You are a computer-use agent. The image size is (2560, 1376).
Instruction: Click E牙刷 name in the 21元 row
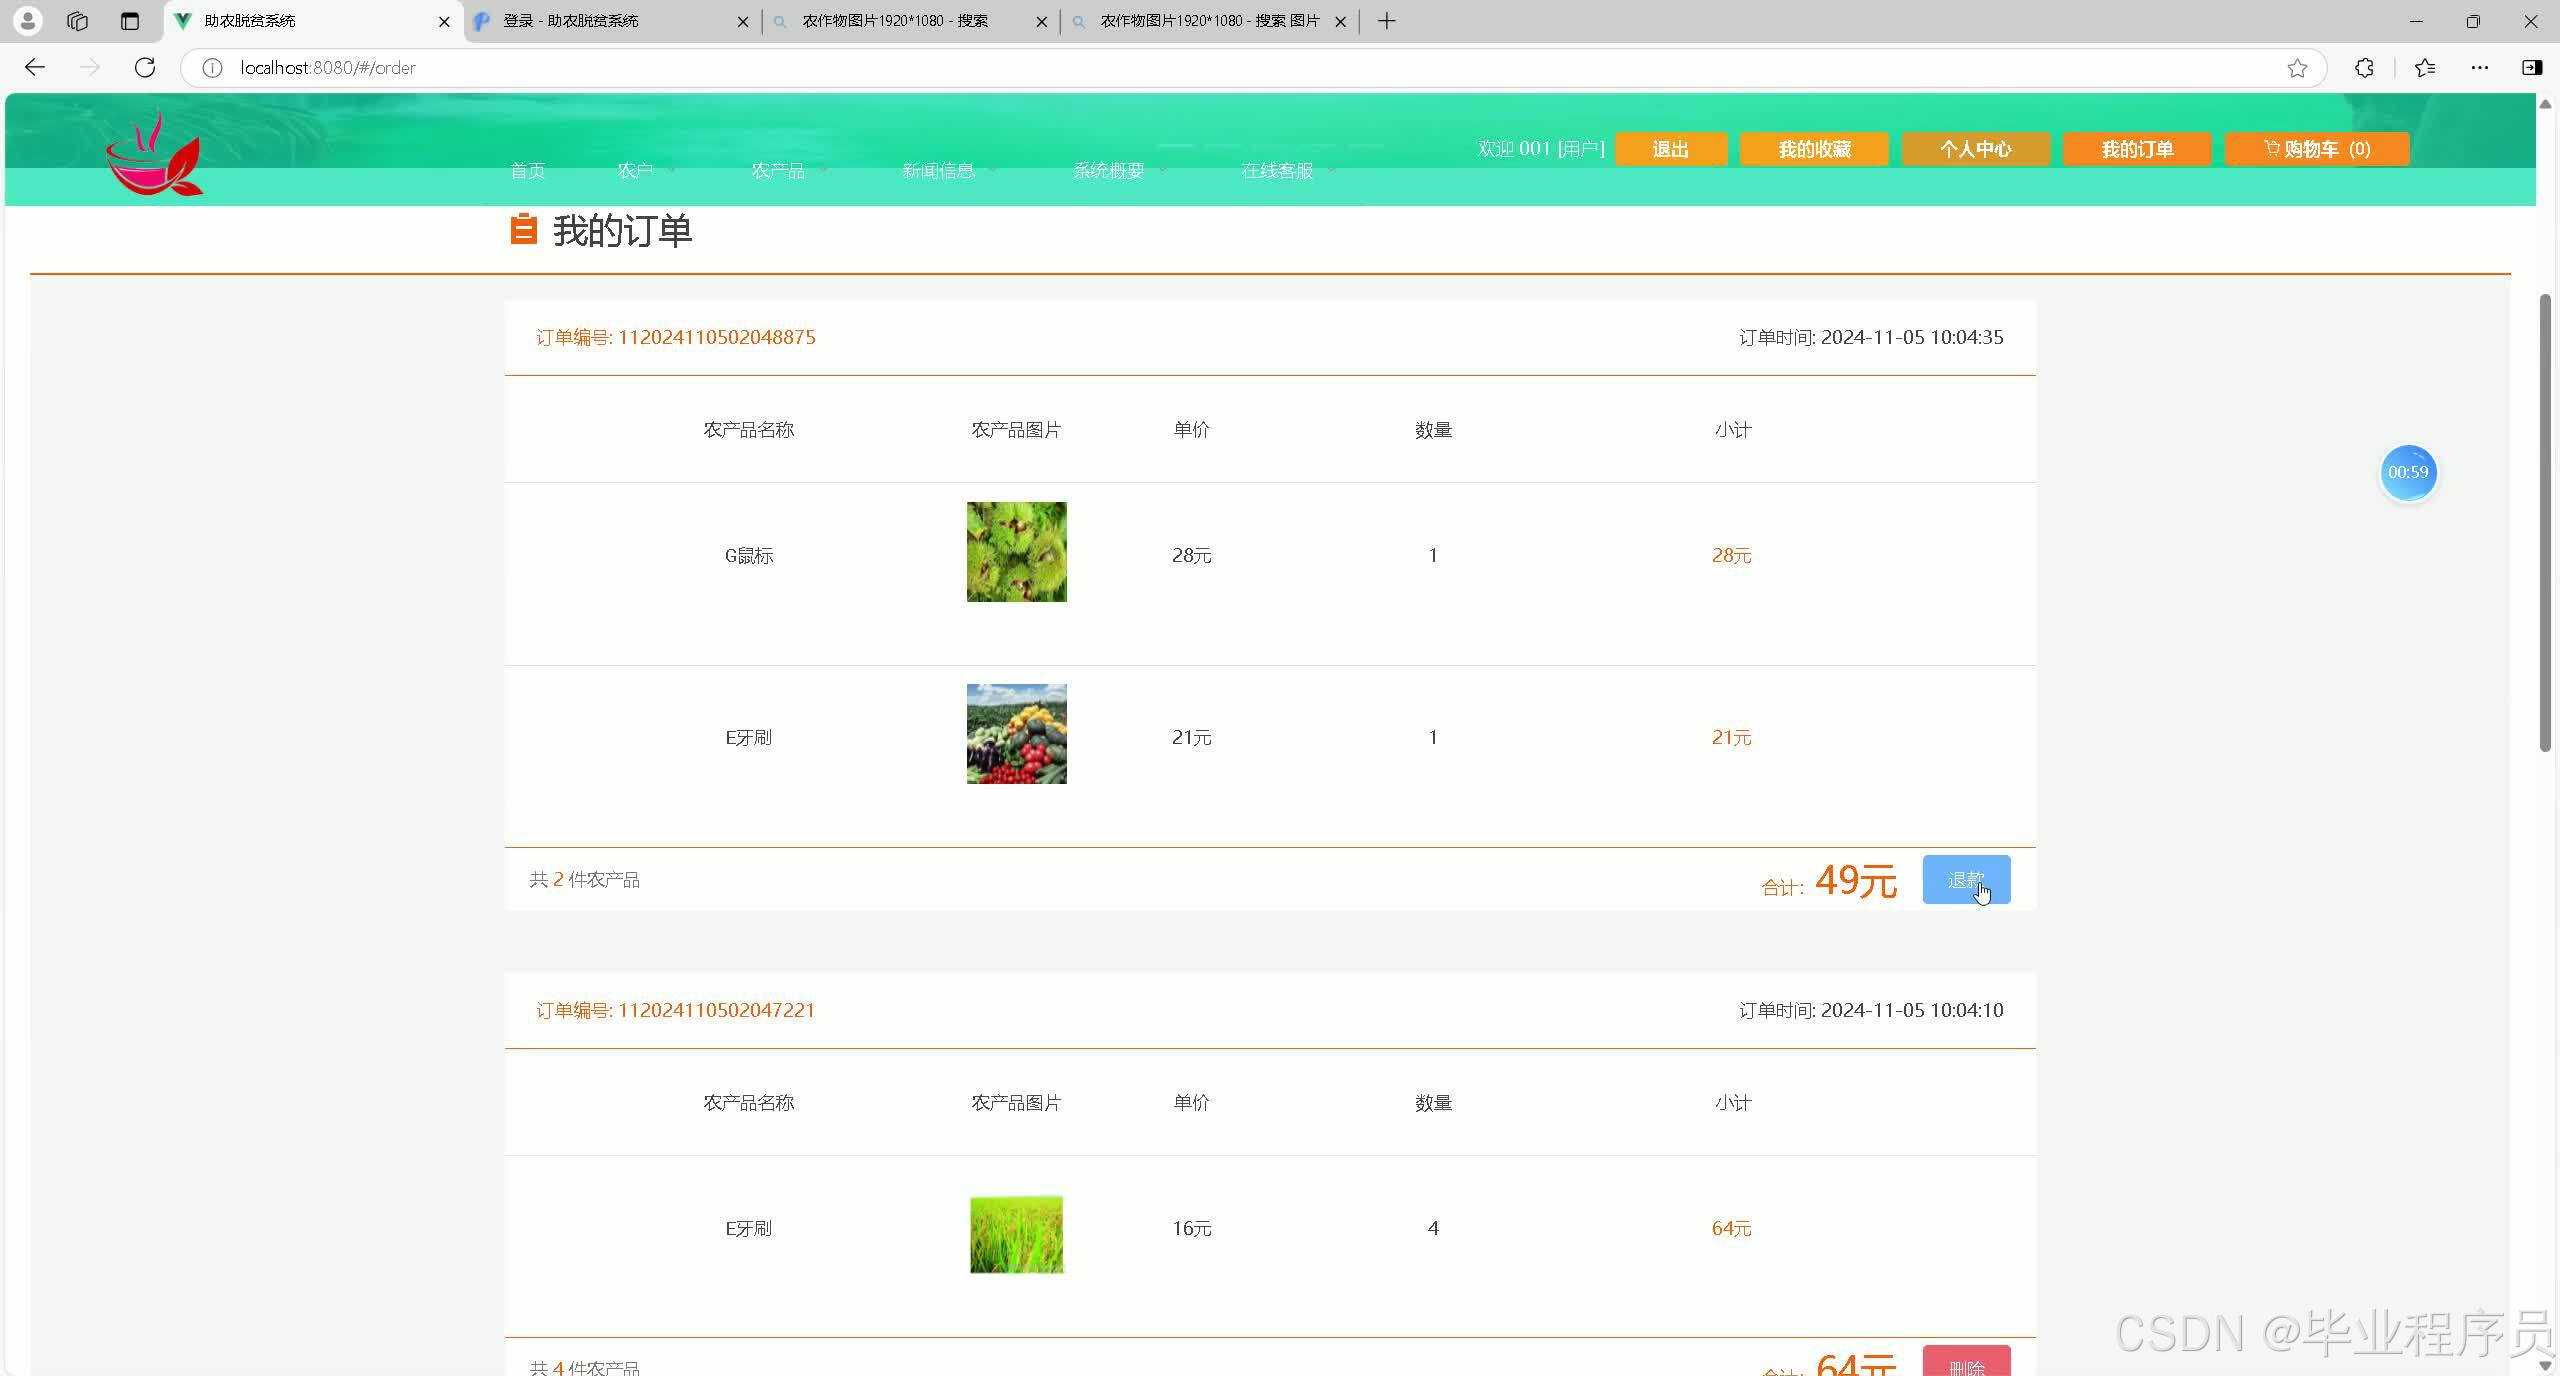click(749, 738)
